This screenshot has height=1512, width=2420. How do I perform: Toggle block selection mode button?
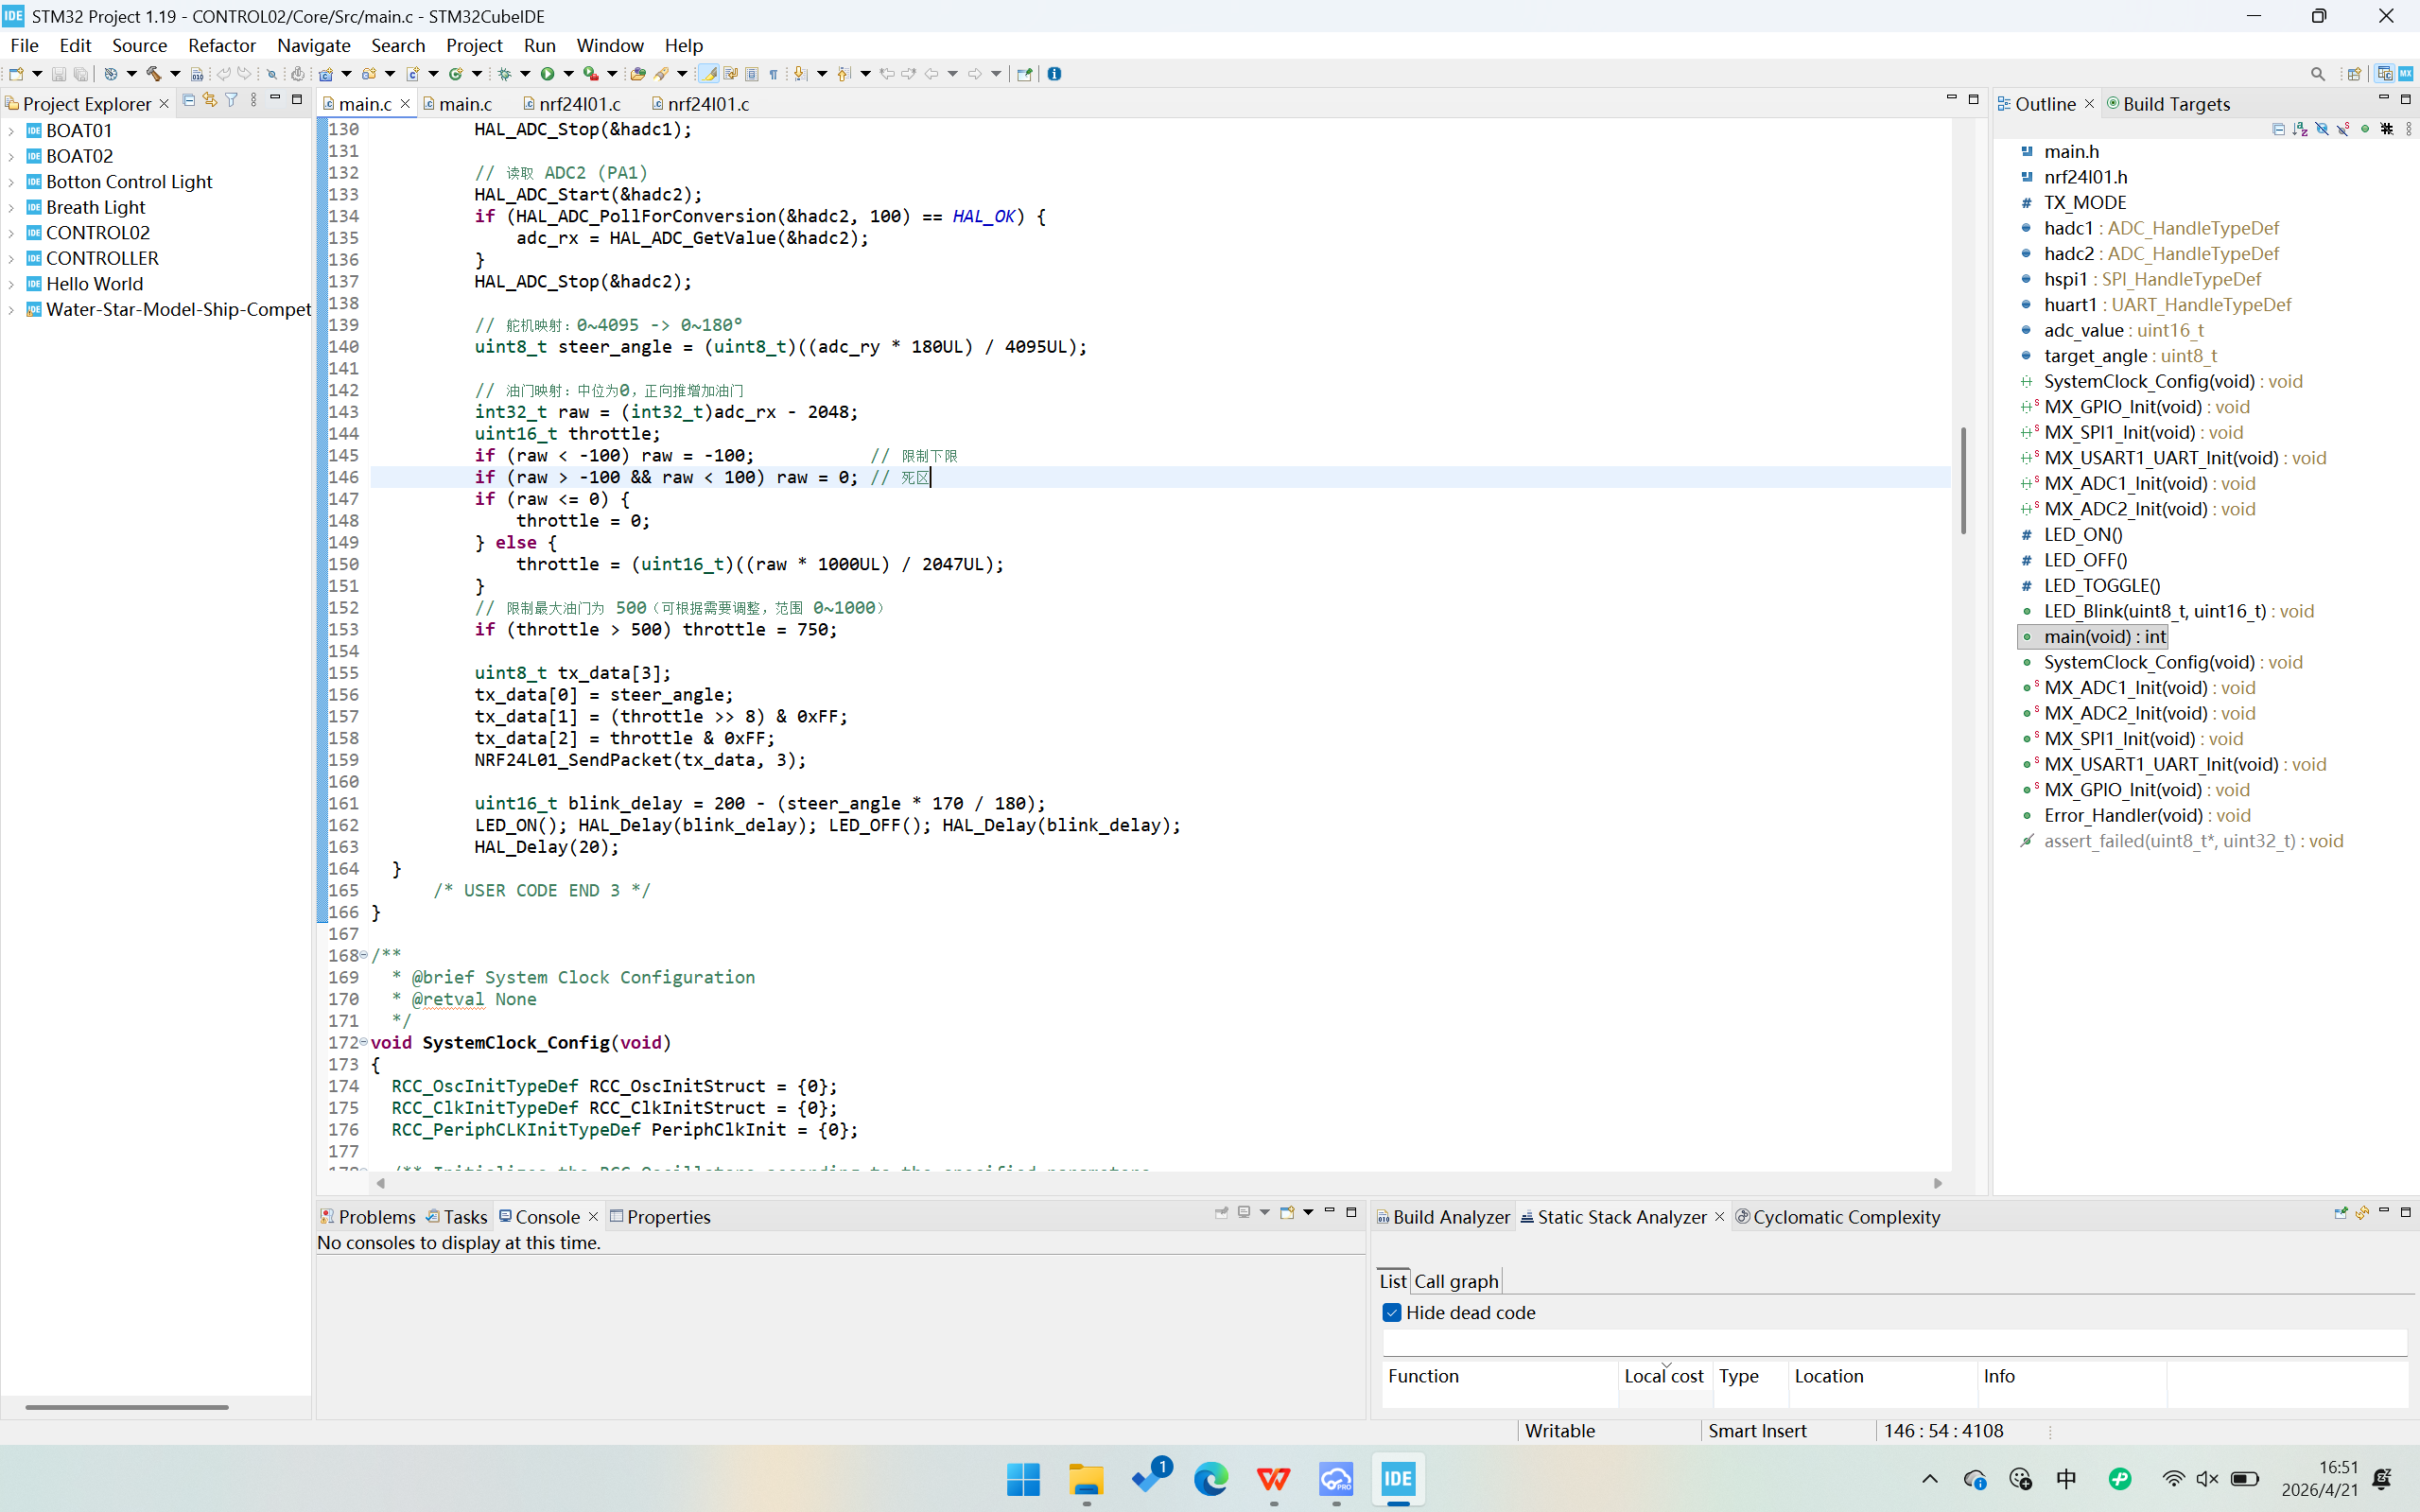coord(751,74)
